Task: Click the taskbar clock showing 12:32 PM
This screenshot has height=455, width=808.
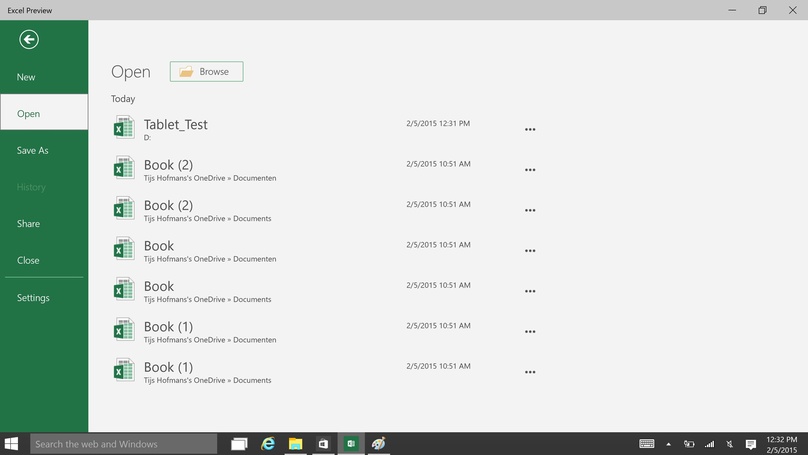Action: click(782, 444)
